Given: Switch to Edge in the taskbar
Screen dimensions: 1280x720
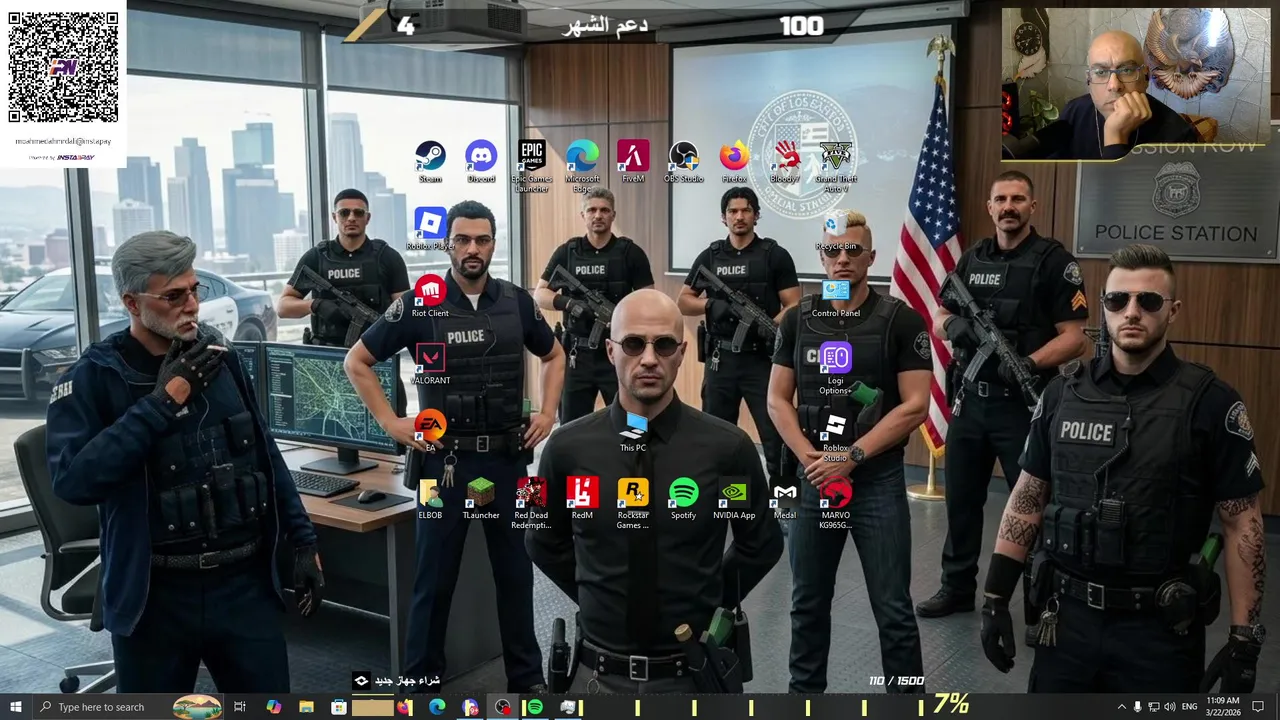Looking at the screenshot, I should (437, 707).
